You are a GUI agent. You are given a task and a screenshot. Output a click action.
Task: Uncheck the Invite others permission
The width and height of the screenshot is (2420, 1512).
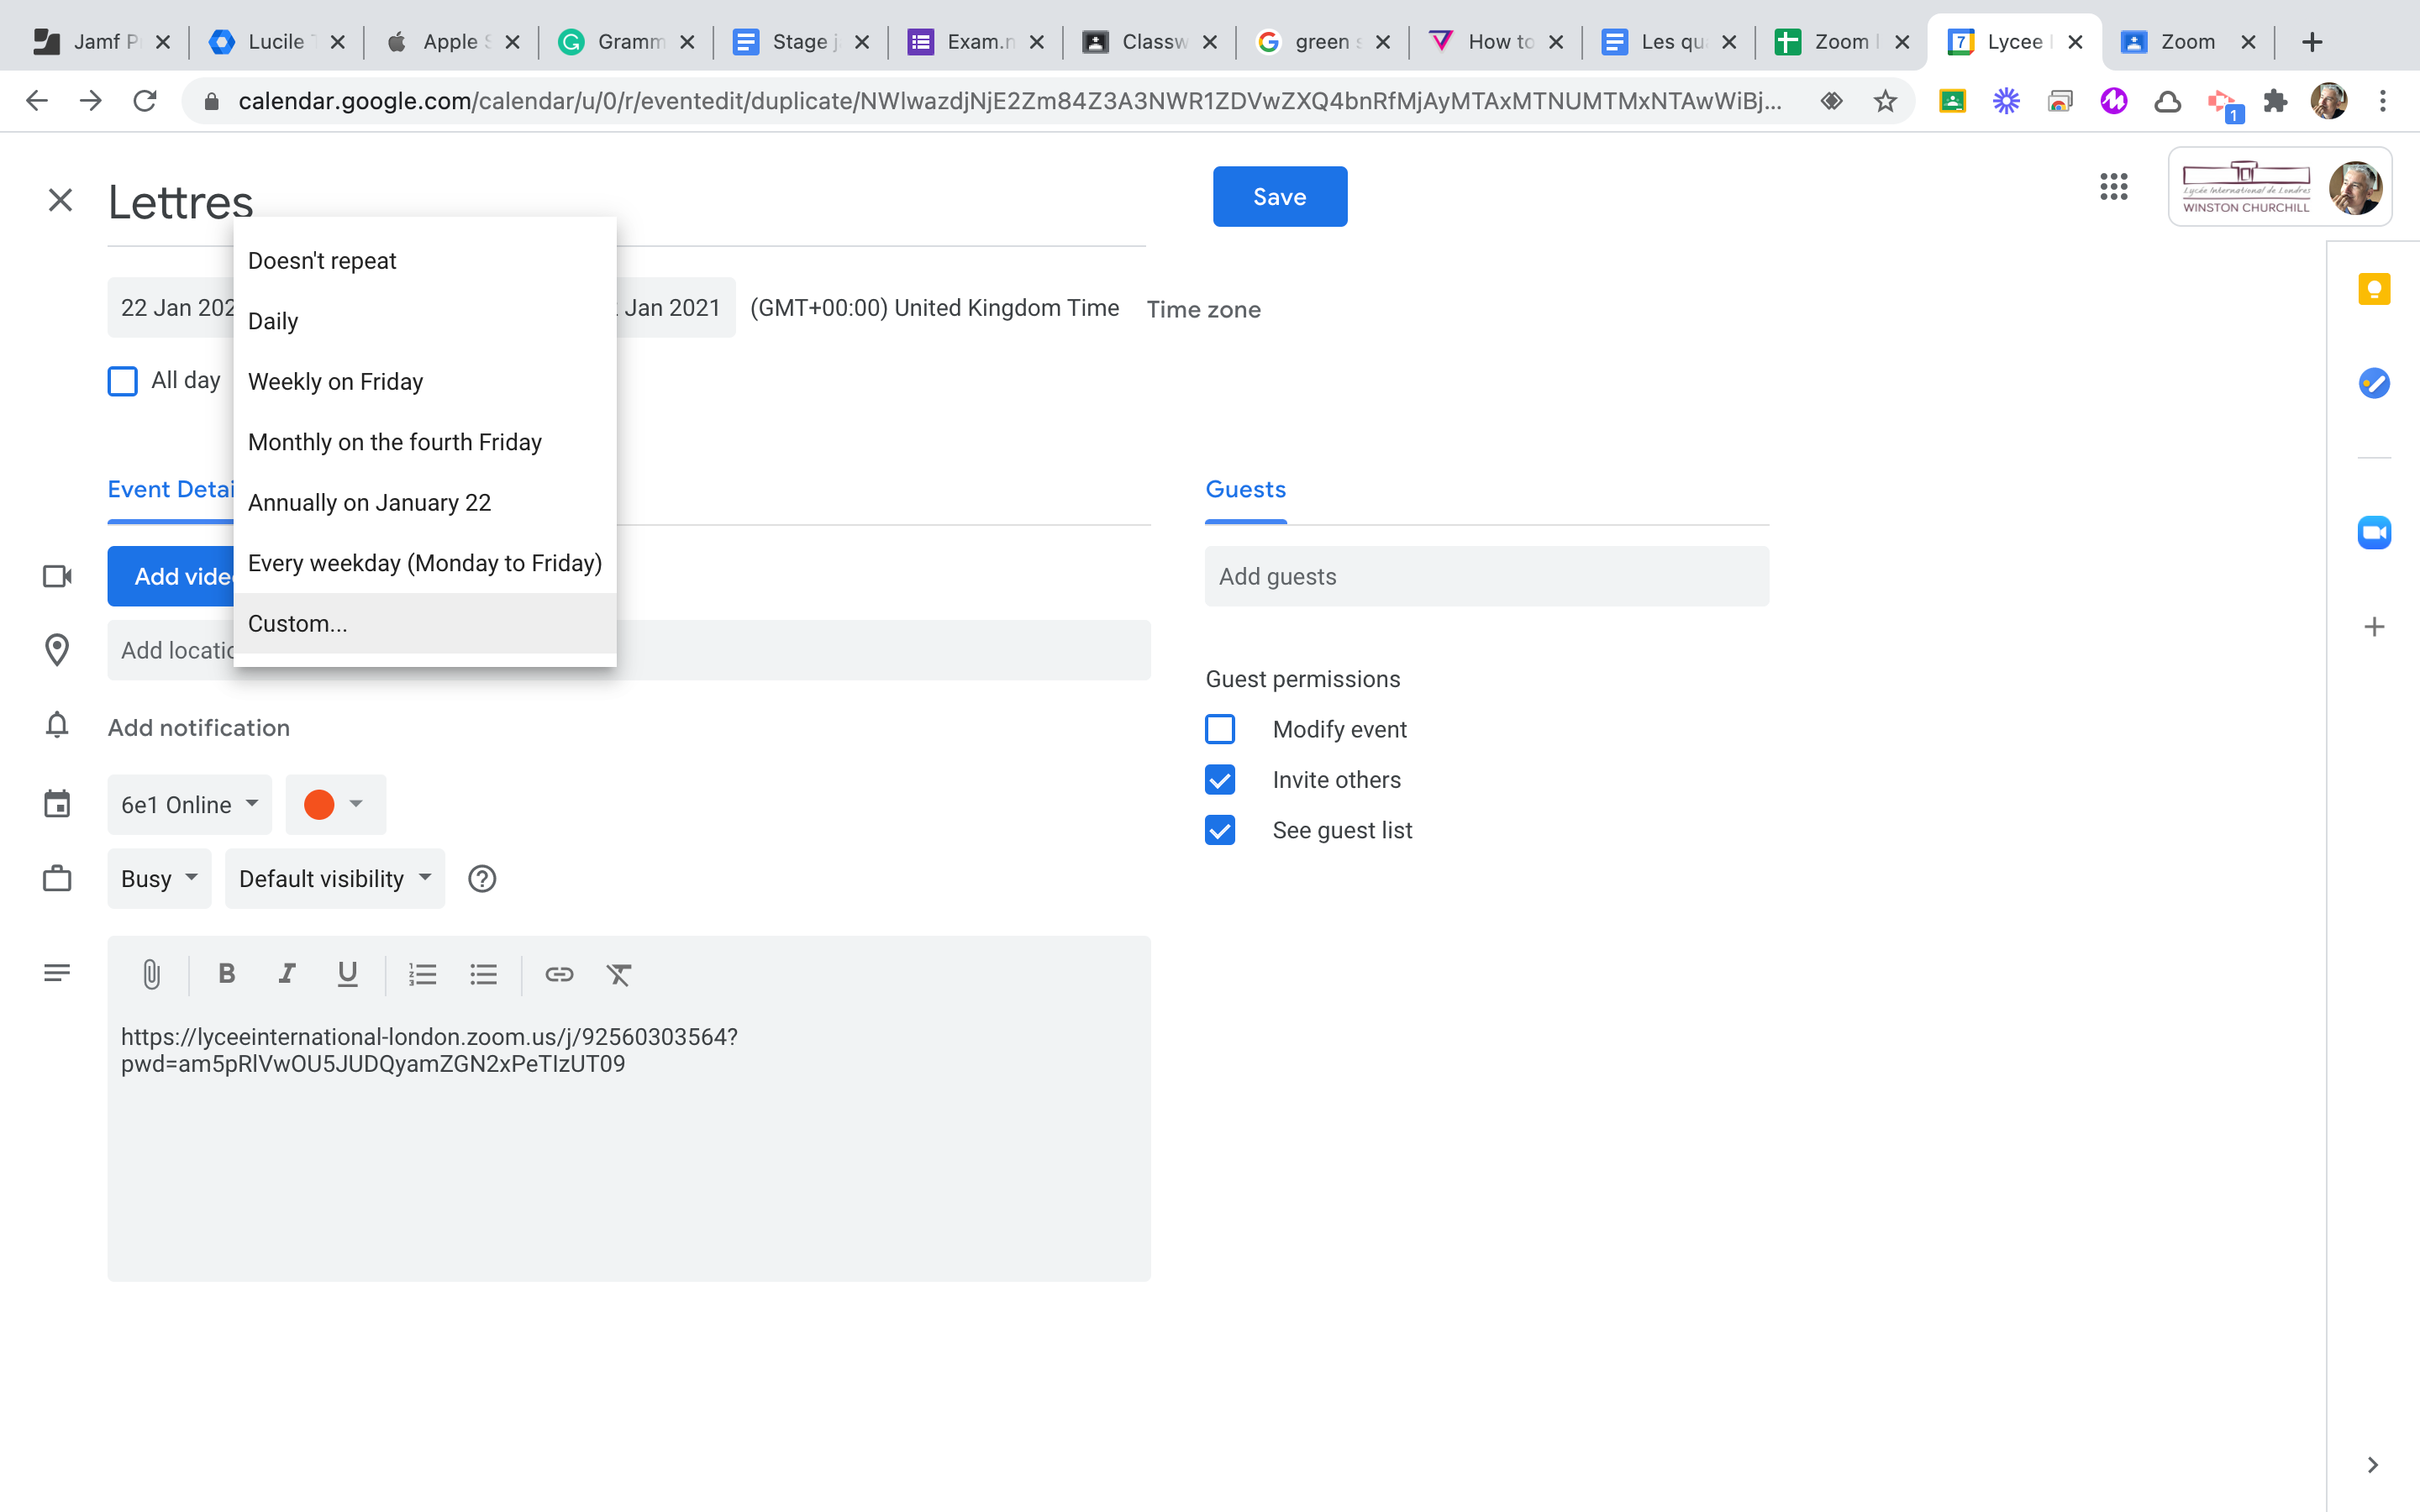1220,780
